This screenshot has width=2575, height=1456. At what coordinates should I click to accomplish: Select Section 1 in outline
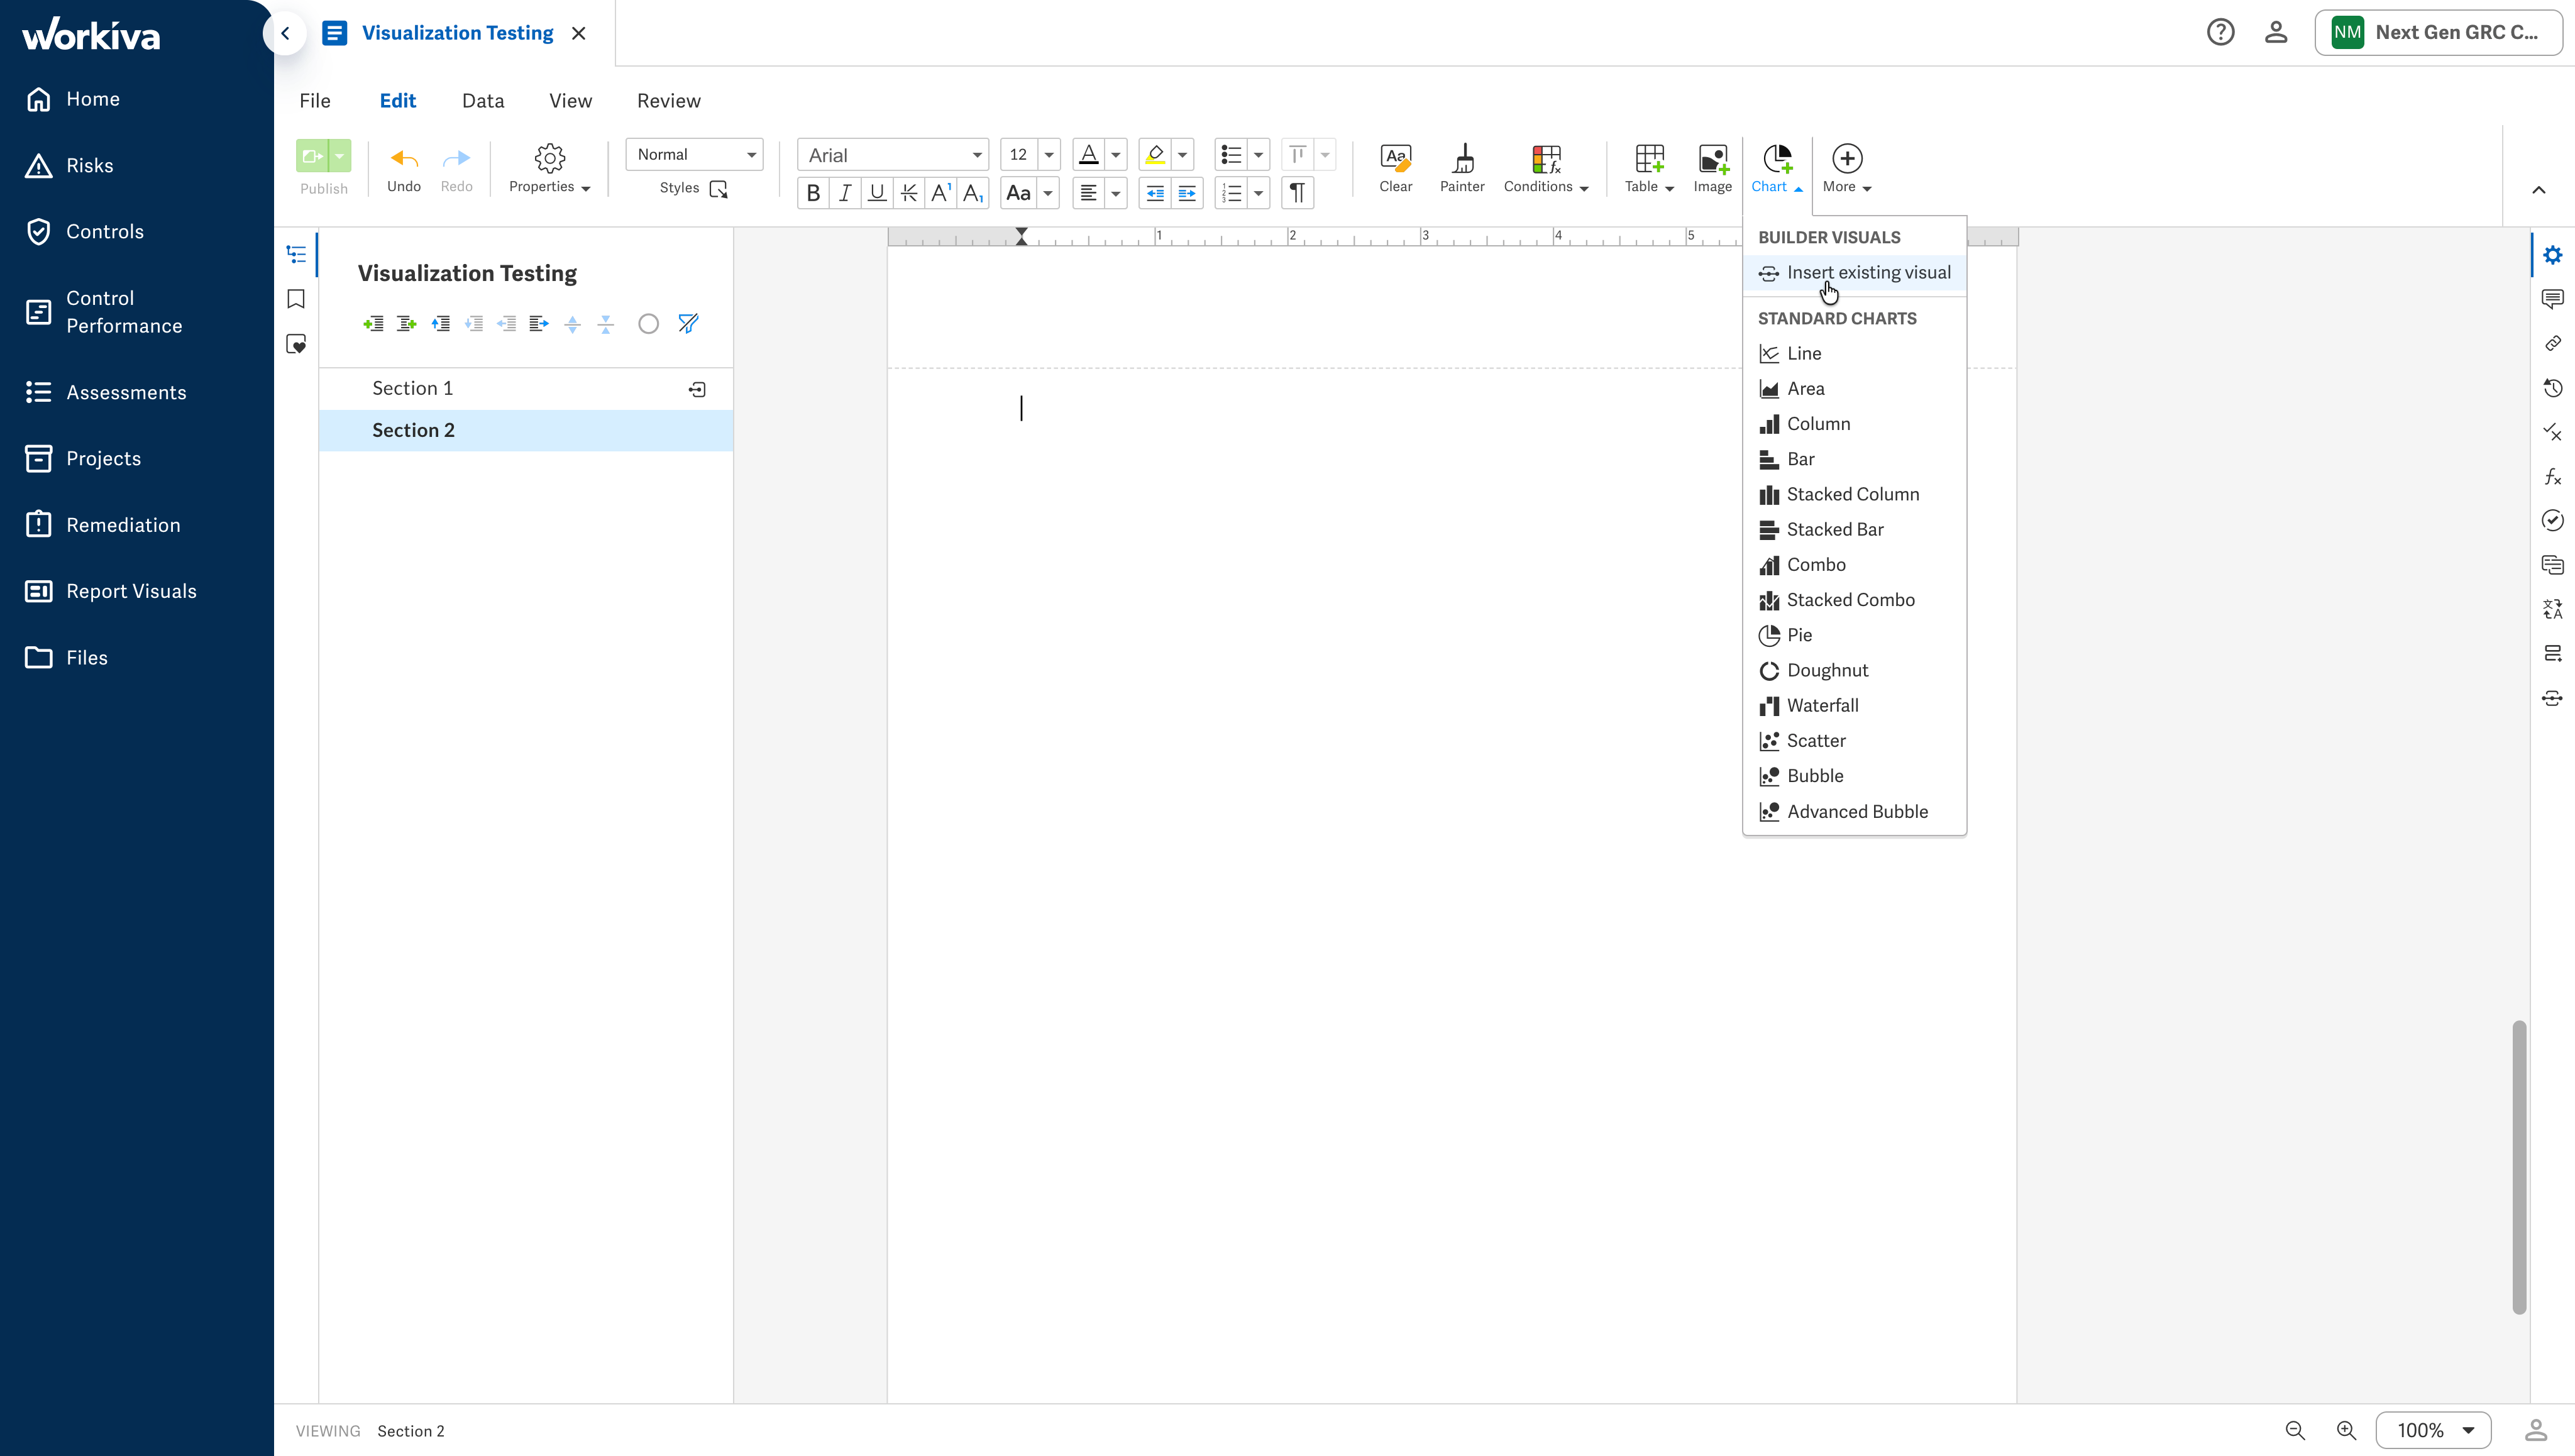pyautogui.click(x=526, y=388)
